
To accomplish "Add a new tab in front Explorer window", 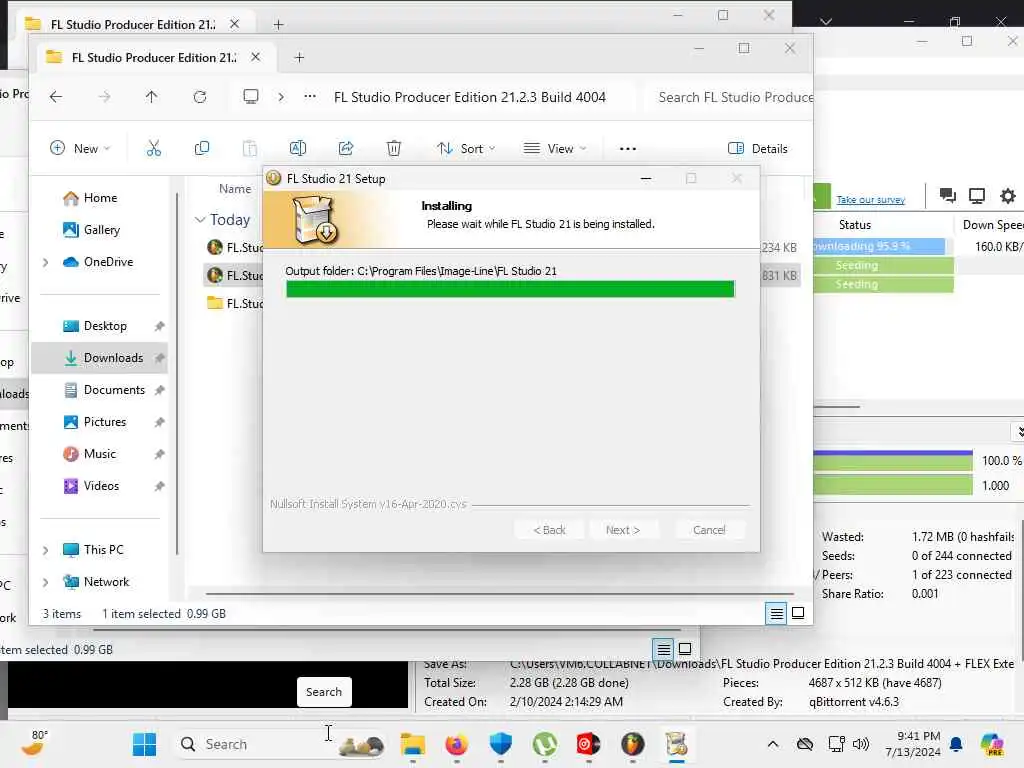I will pyautogui.click(x=299, y=57).
